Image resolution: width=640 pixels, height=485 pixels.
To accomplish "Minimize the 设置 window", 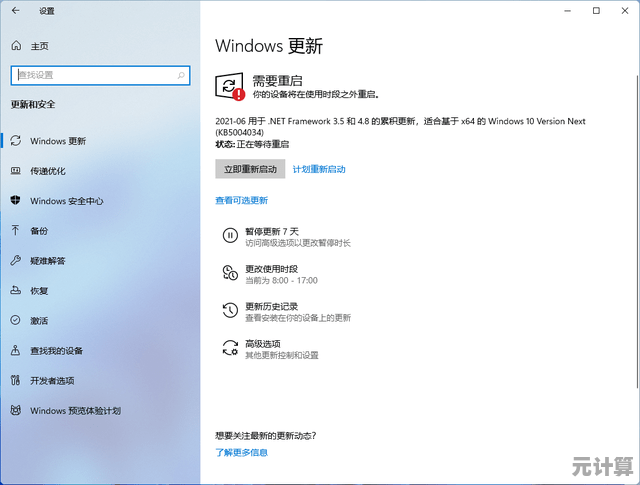I will coord(567,11).
